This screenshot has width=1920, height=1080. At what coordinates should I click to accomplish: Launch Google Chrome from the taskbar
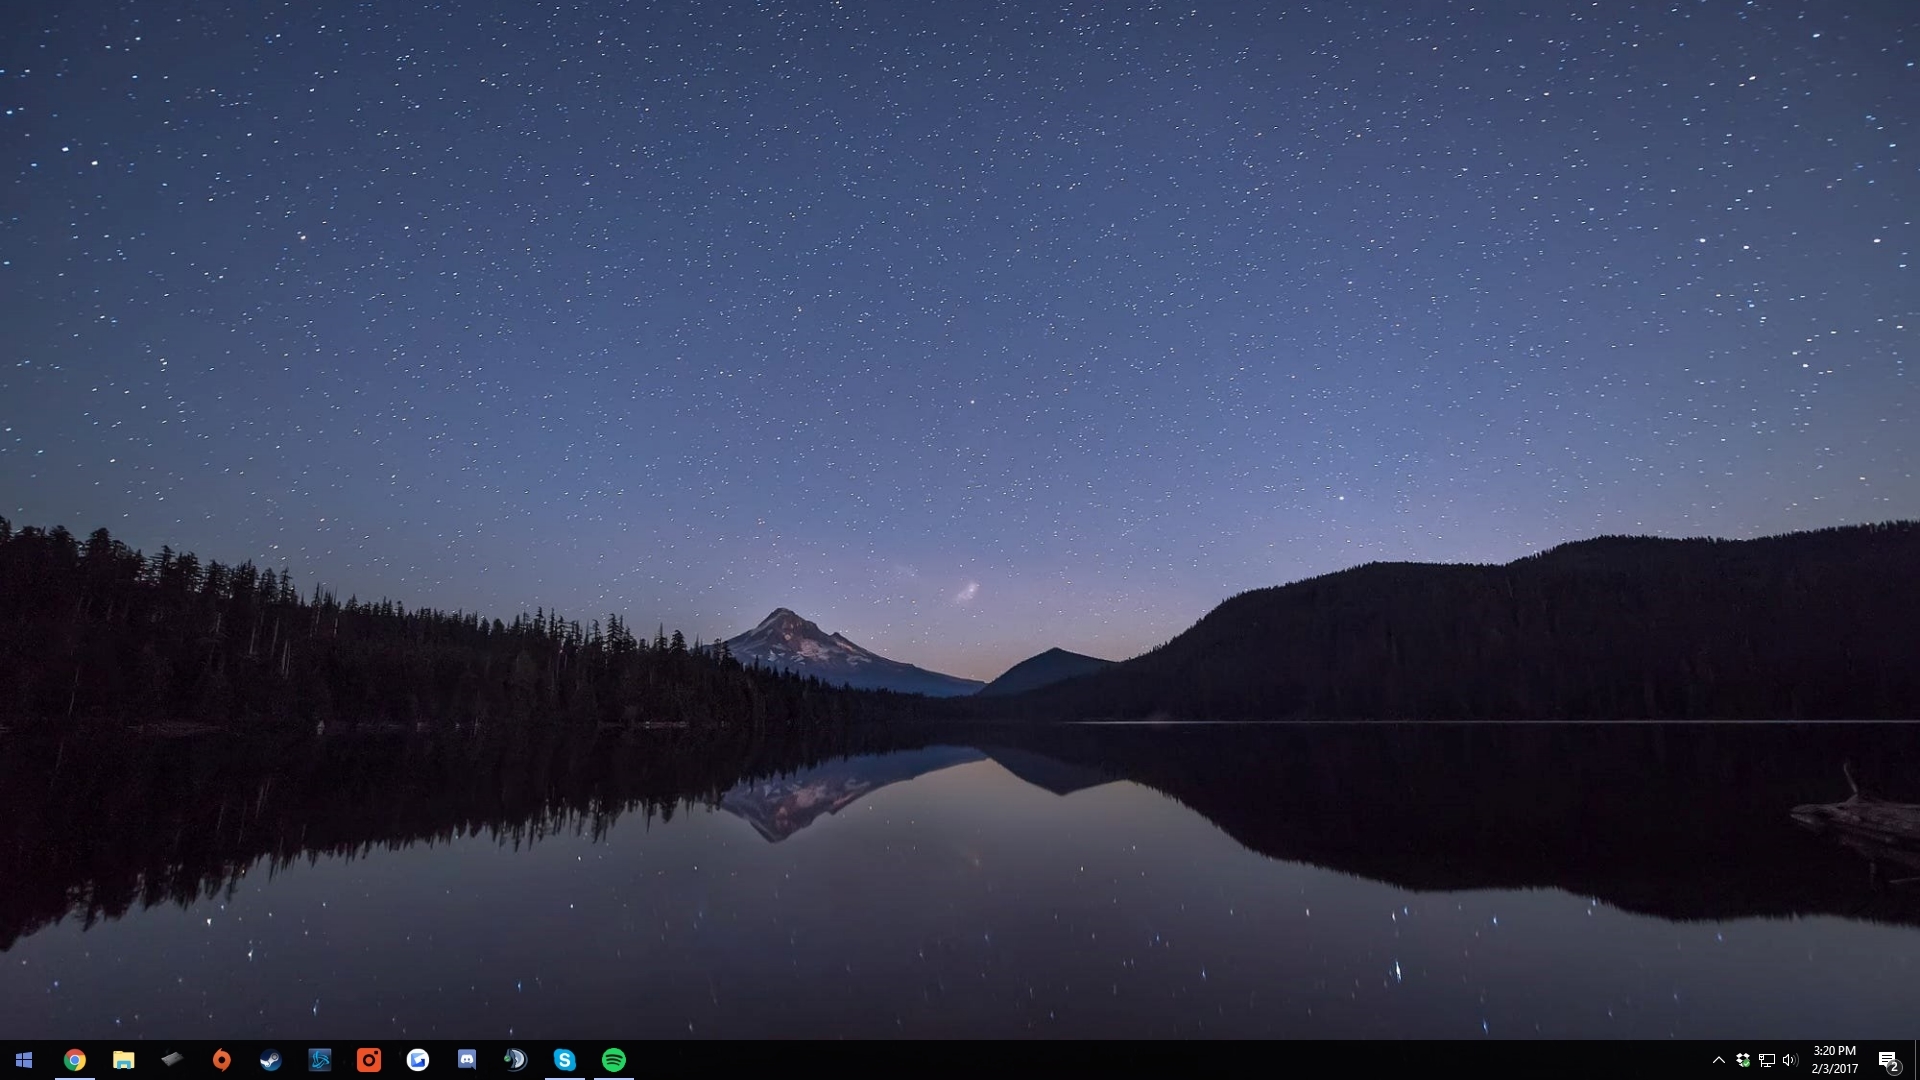pos(75,1060)
